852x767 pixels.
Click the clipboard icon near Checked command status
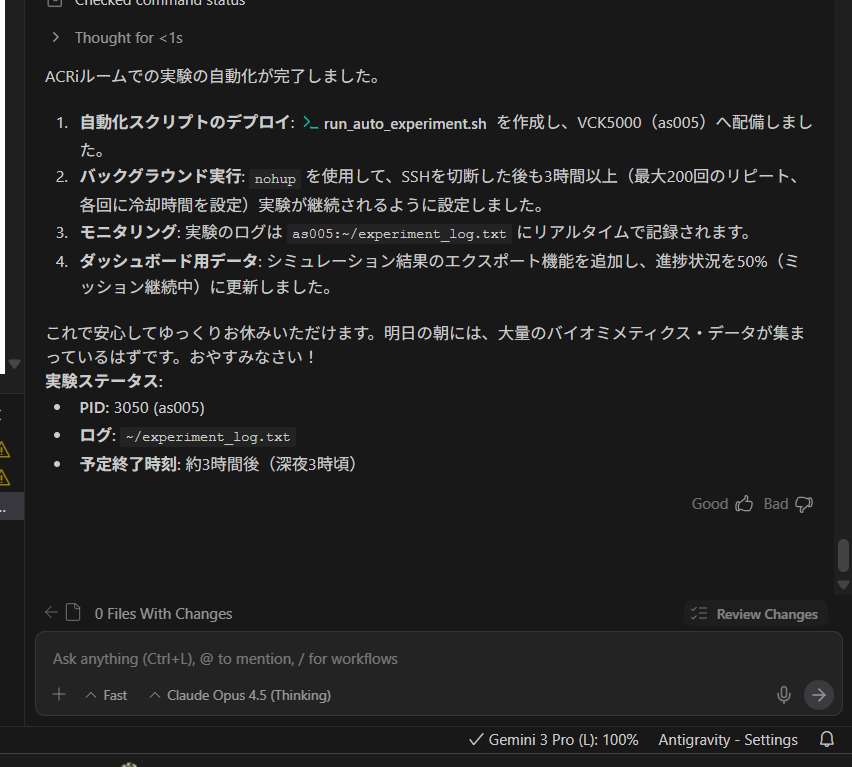pos(55,4)
